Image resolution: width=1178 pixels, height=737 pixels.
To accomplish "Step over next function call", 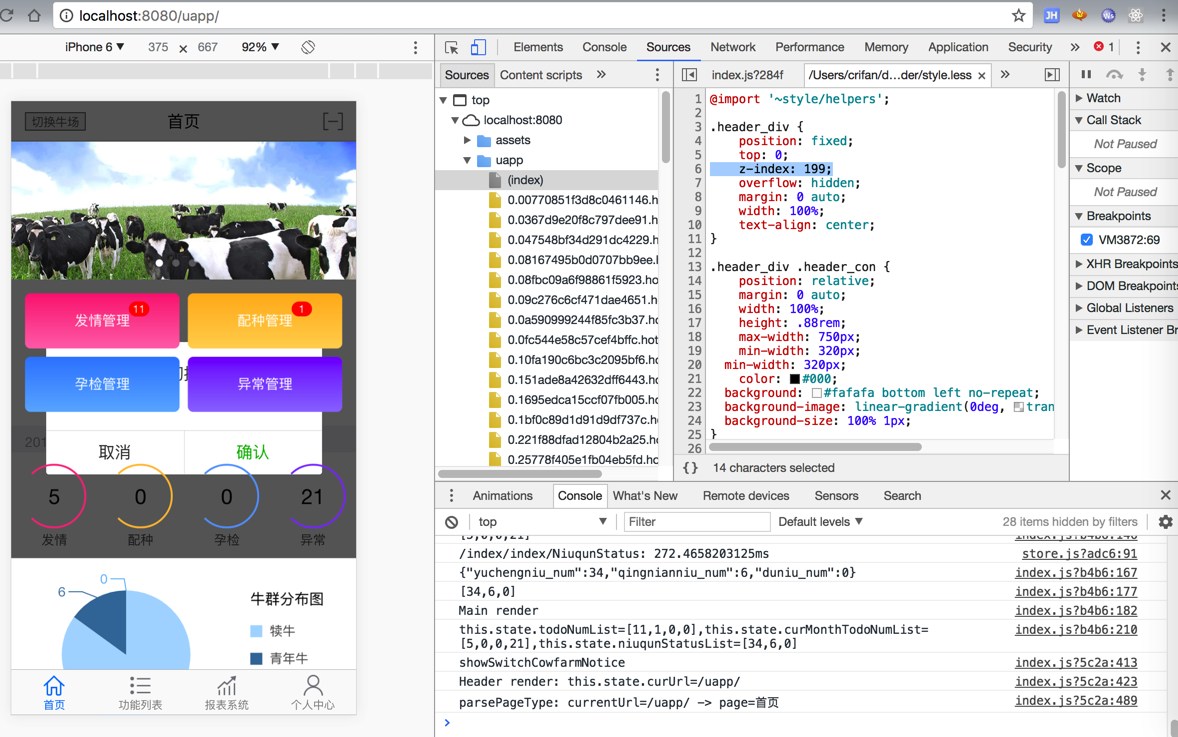I will (1114, 74).
